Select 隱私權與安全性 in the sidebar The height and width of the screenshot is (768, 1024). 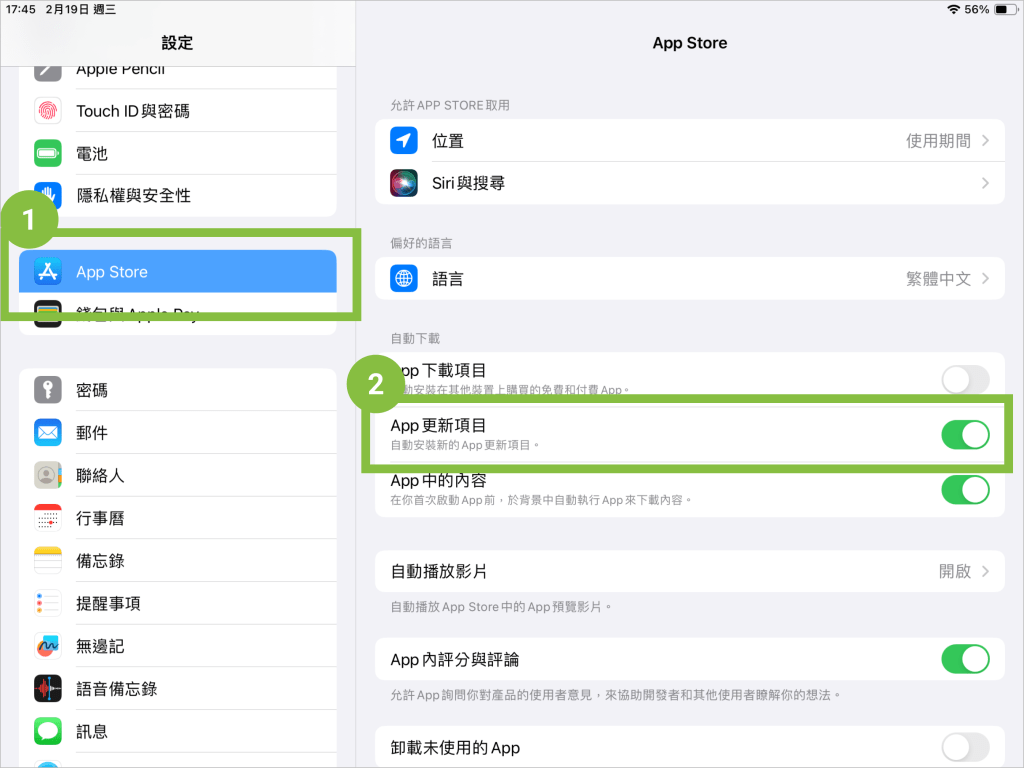click(x=133, y=196)
